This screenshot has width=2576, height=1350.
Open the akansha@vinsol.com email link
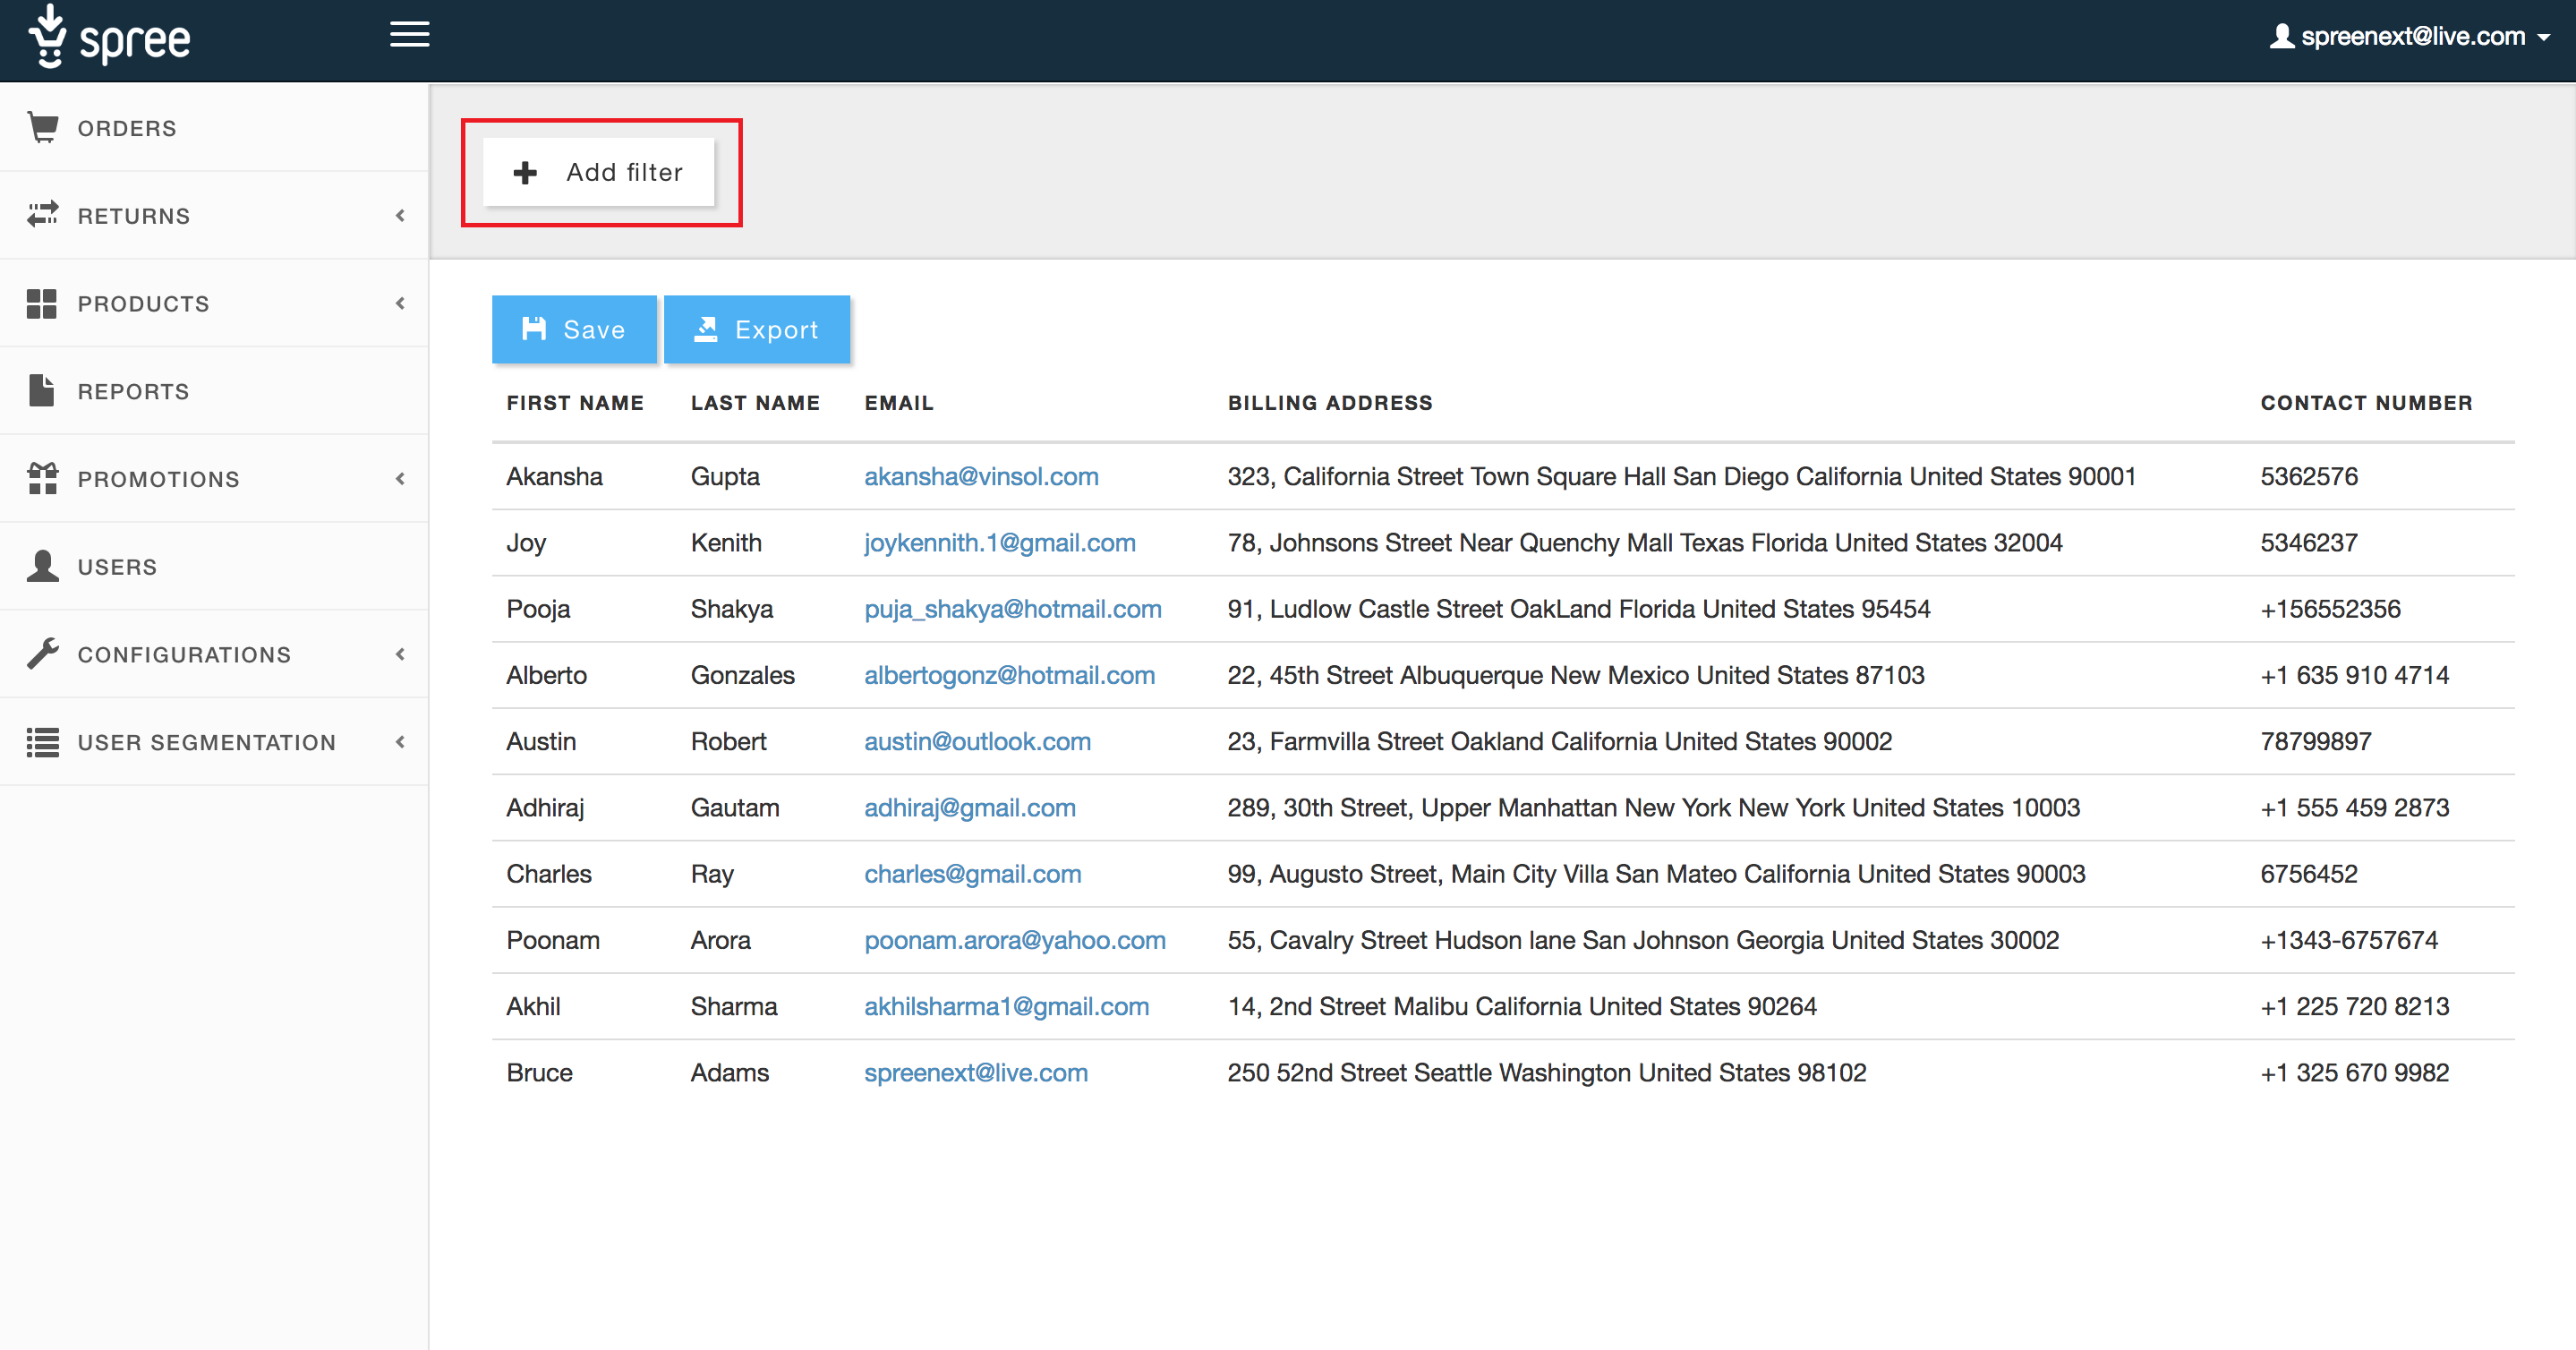pos(981,476)
